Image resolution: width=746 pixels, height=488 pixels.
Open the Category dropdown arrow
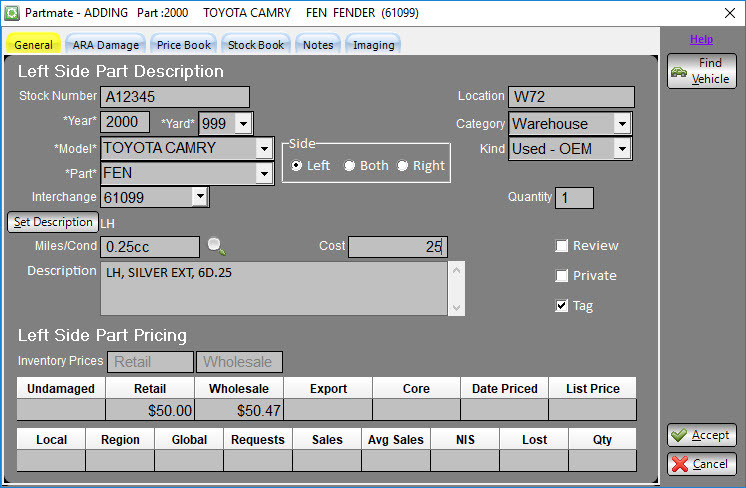coord(622,124)
